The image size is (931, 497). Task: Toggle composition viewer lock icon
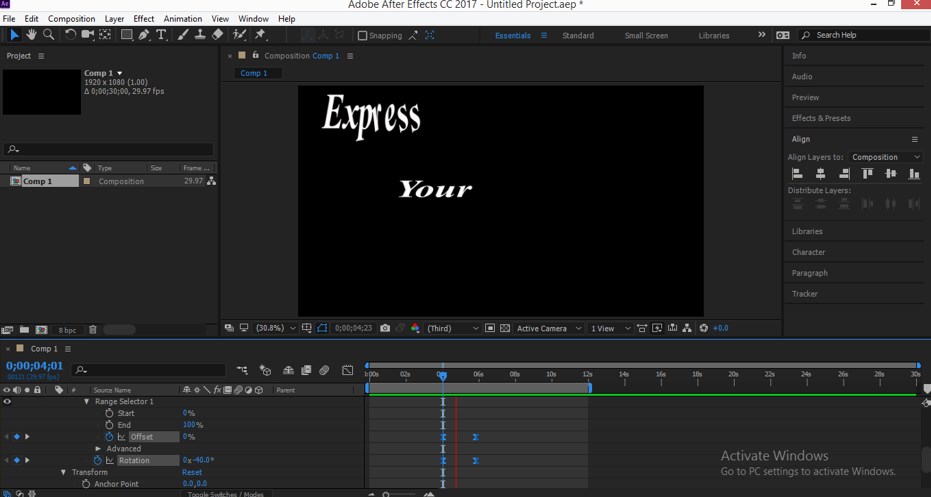tap(256, 55)
